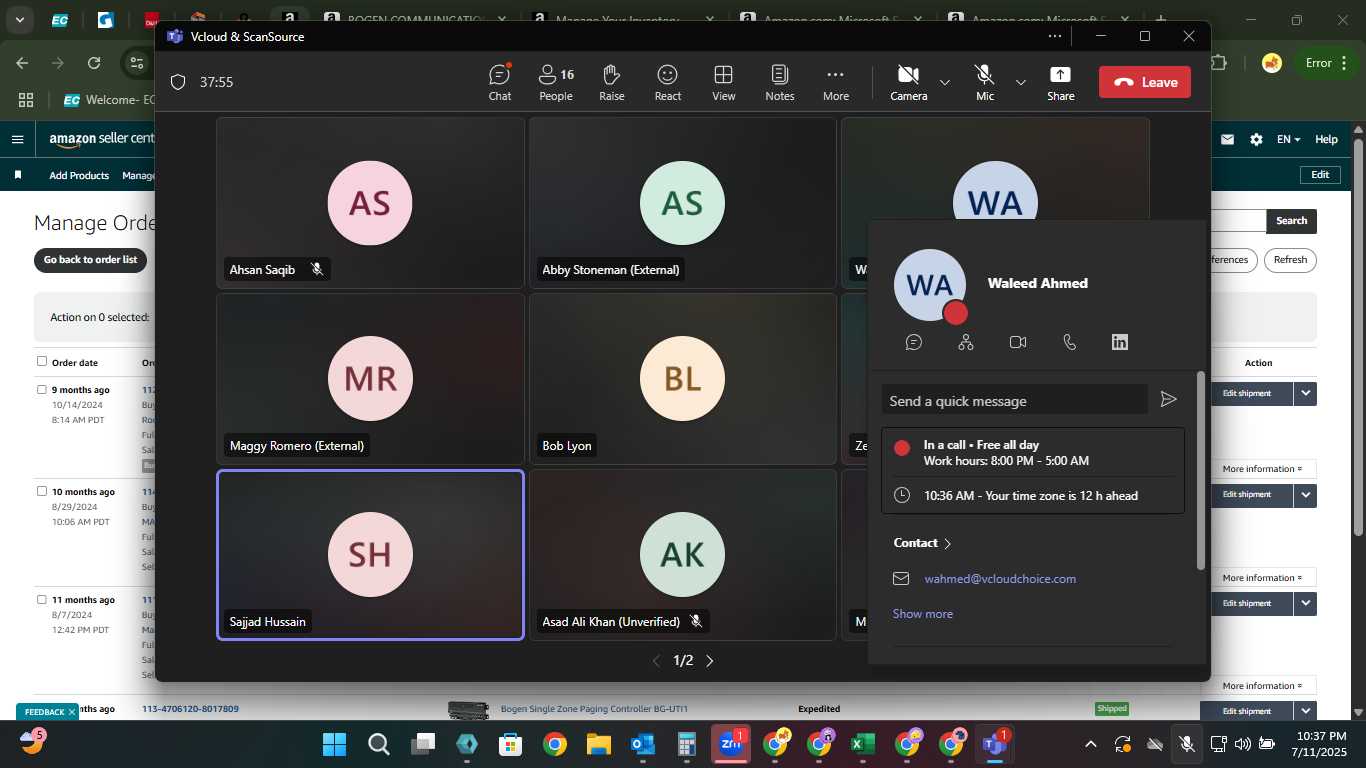Viewport: 1366px width, 768px height.
Task: Open the Teams window title-bar ellipsis menu
Action: pos(1055,36)
